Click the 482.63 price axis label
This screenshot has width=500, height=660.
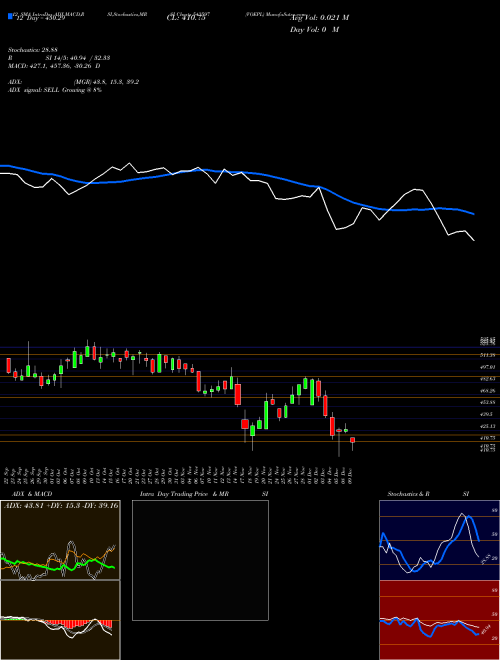(488, 378)
